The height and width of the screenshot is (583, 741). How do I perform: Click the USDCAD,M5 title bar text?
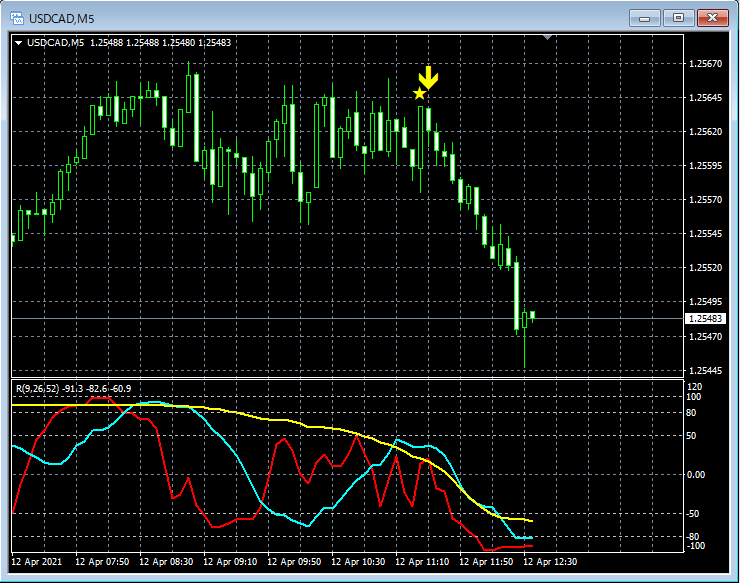[61, 18]
